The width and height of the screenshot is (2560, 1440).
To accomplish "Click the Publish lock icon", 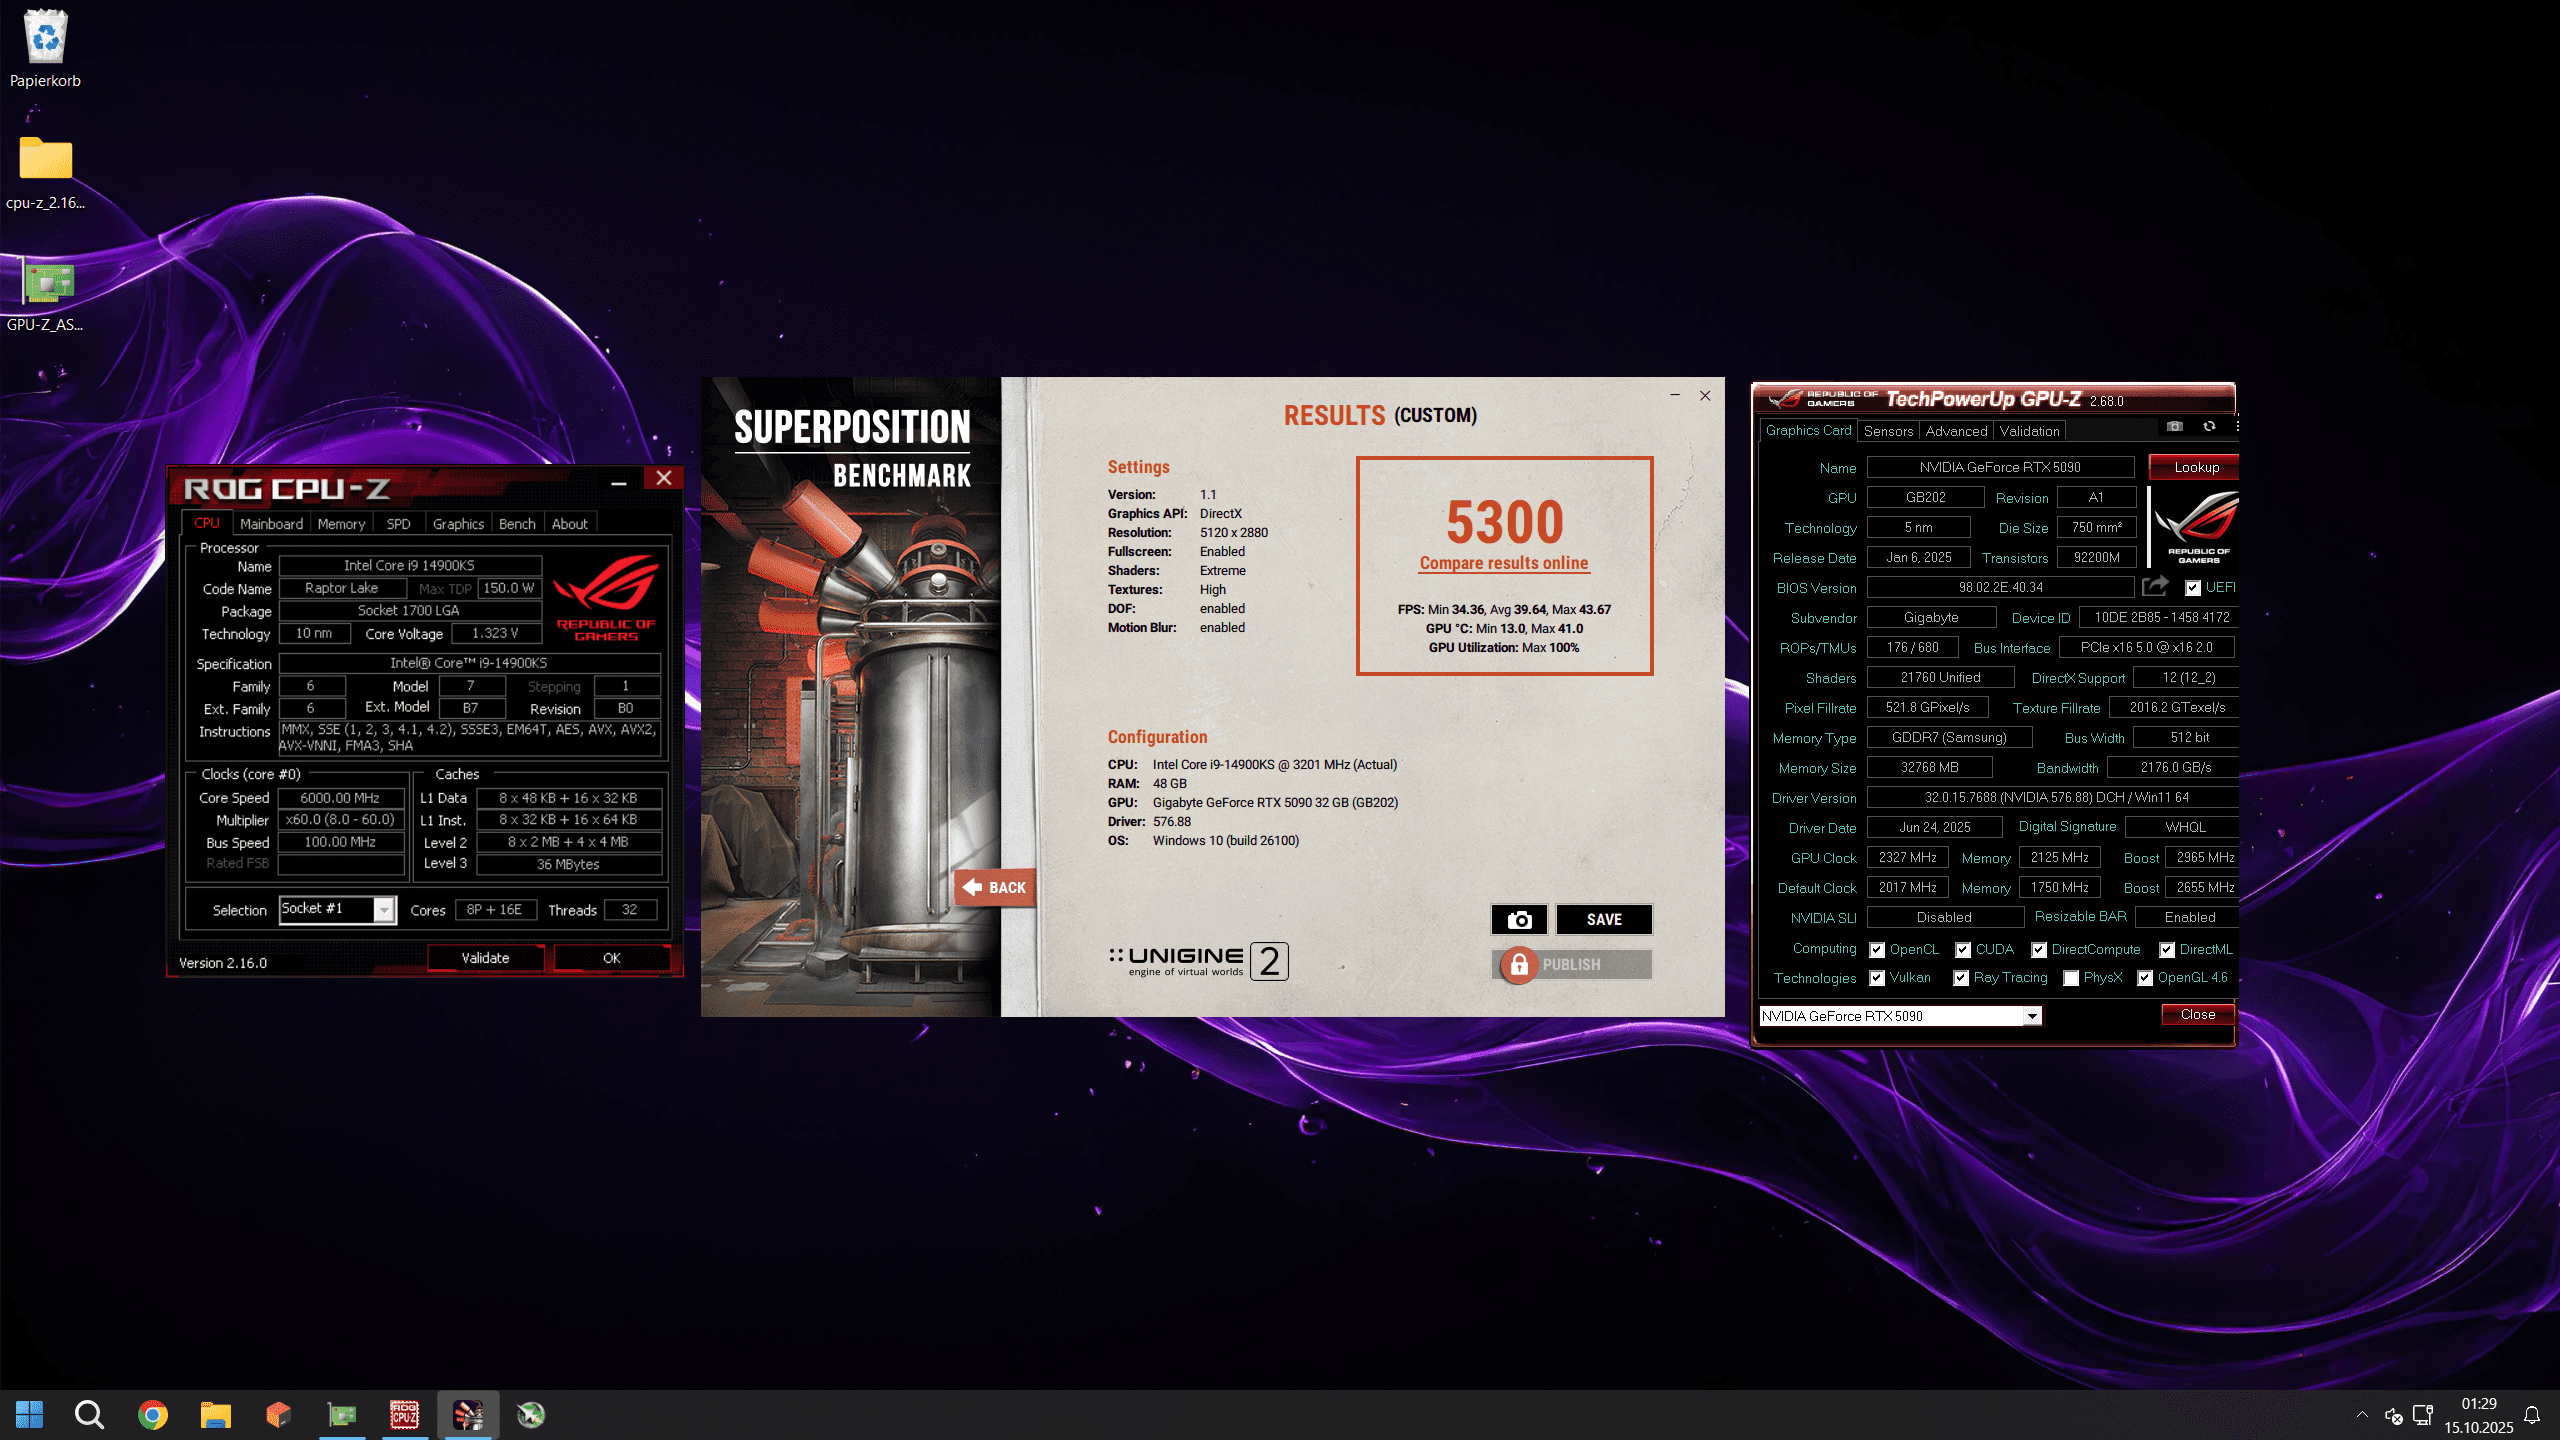I will pyautogui.click(x=1518, y=964).
